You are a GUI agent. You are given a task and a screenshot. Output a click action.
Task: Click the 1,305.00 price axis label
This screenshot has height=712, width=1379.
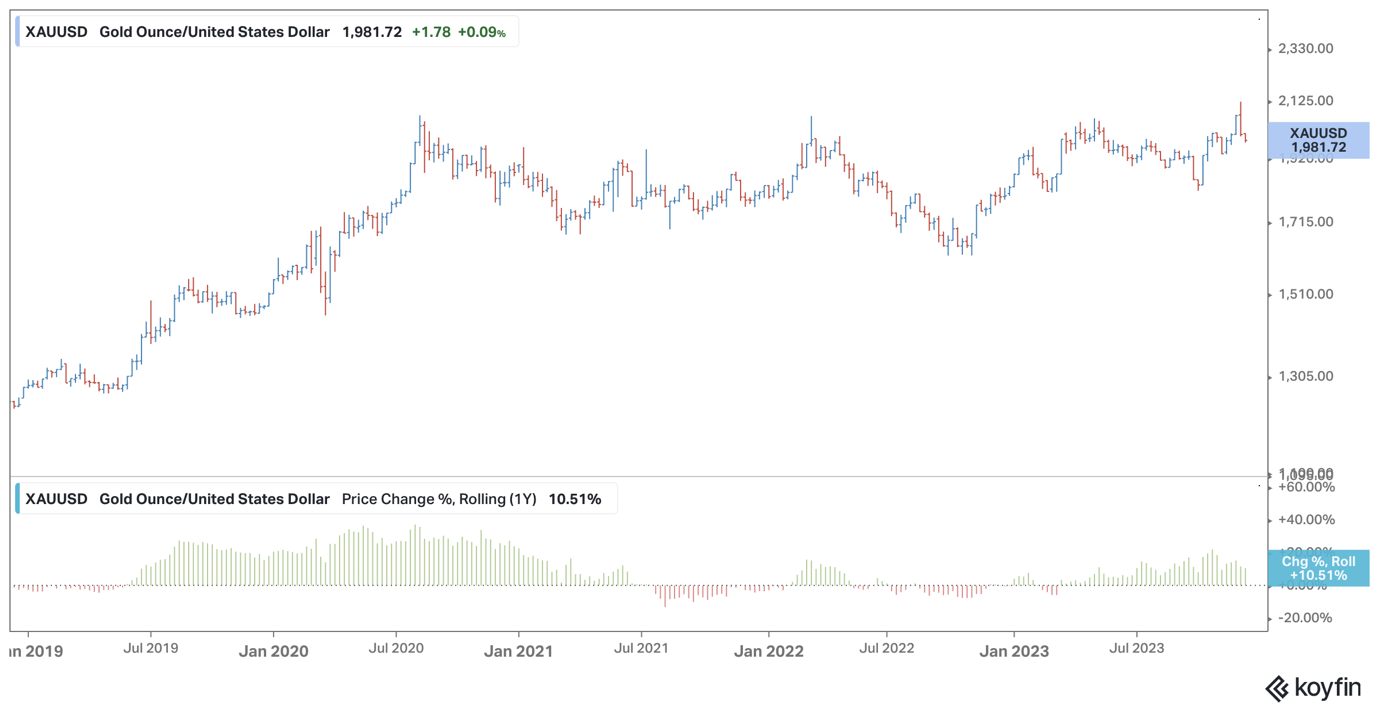pyautogui.click(x=1306, y=377)
